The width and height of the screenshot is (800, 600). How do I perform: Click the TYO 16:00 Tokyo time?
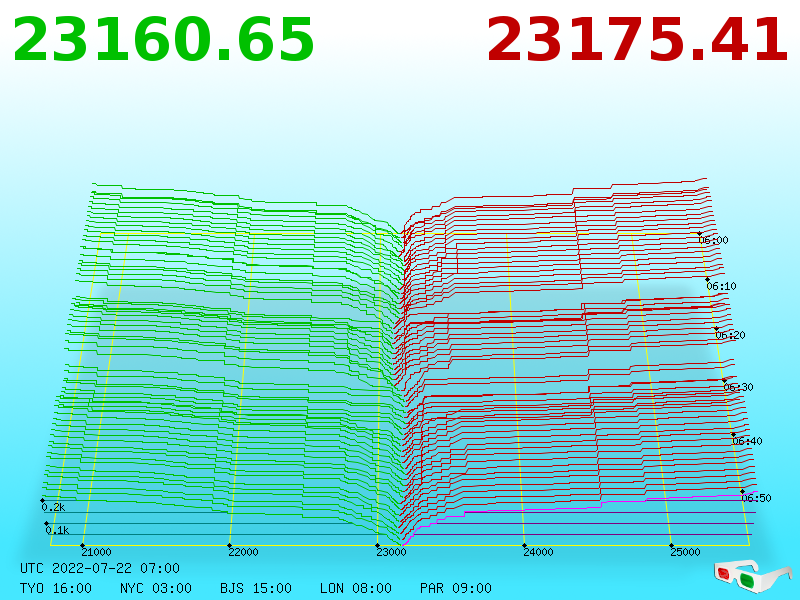(56, 588)
